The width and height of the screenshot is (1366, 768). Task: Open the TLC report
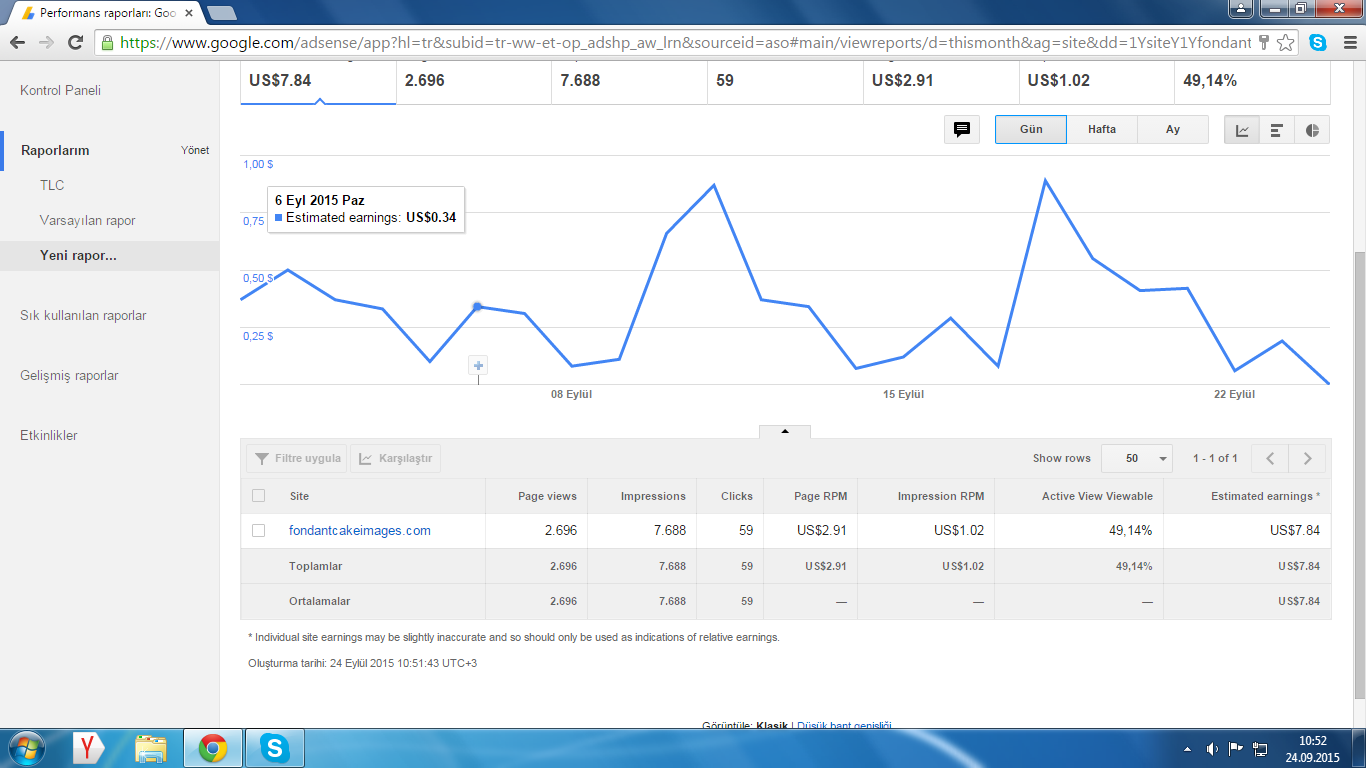[x=52, y=186]
